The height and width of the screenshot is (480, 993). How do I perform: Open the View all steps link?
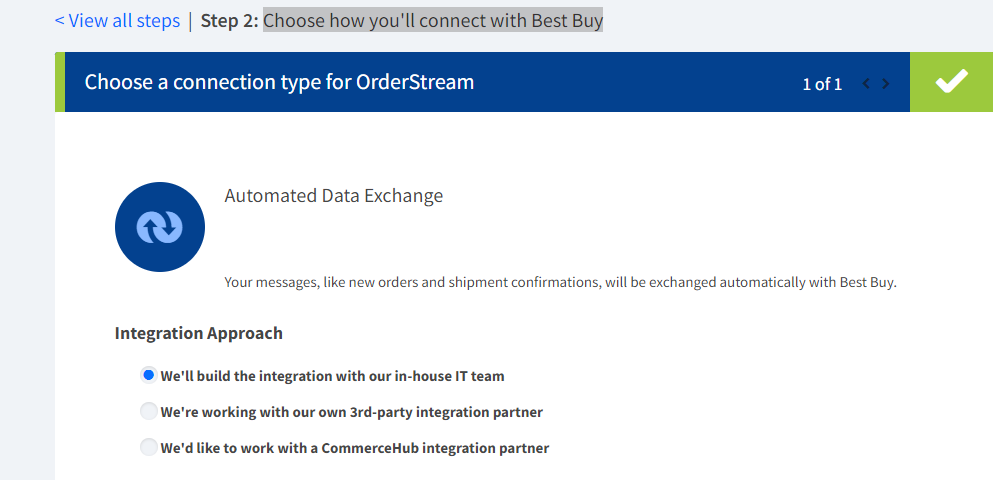point(122,21)
